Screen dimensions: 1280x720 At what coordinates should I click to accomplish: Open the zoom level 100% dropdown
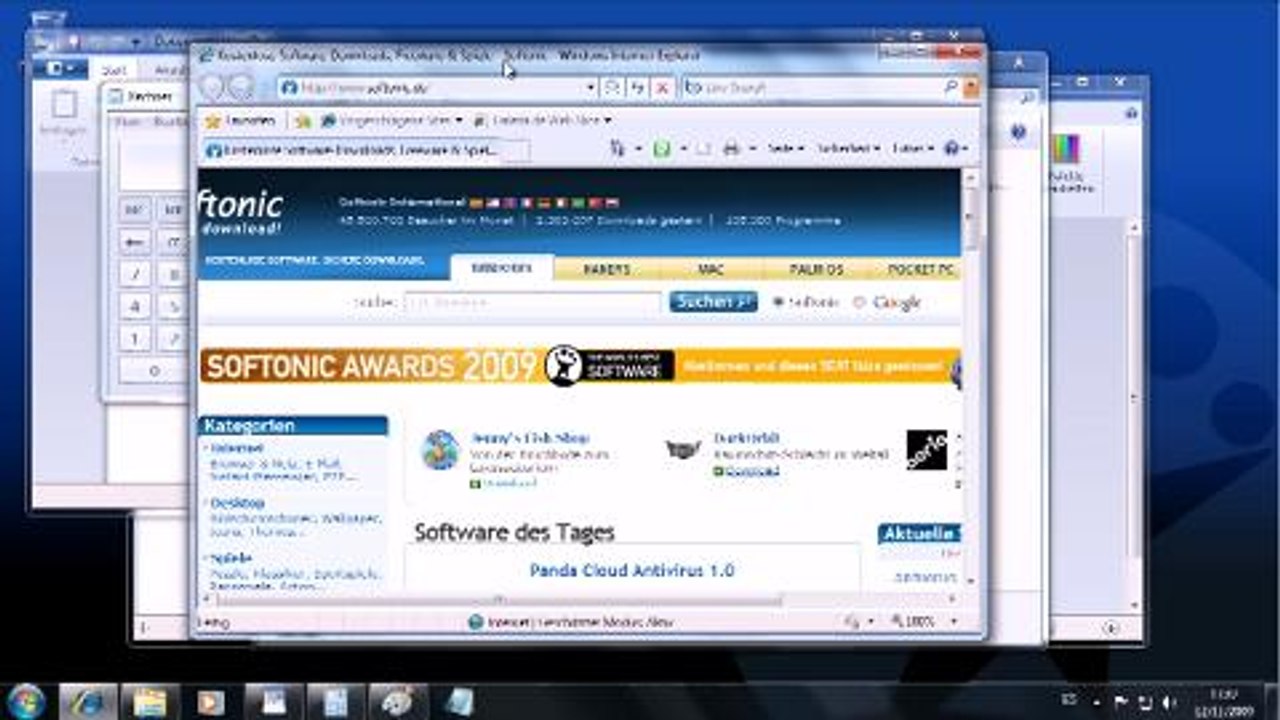954,622
